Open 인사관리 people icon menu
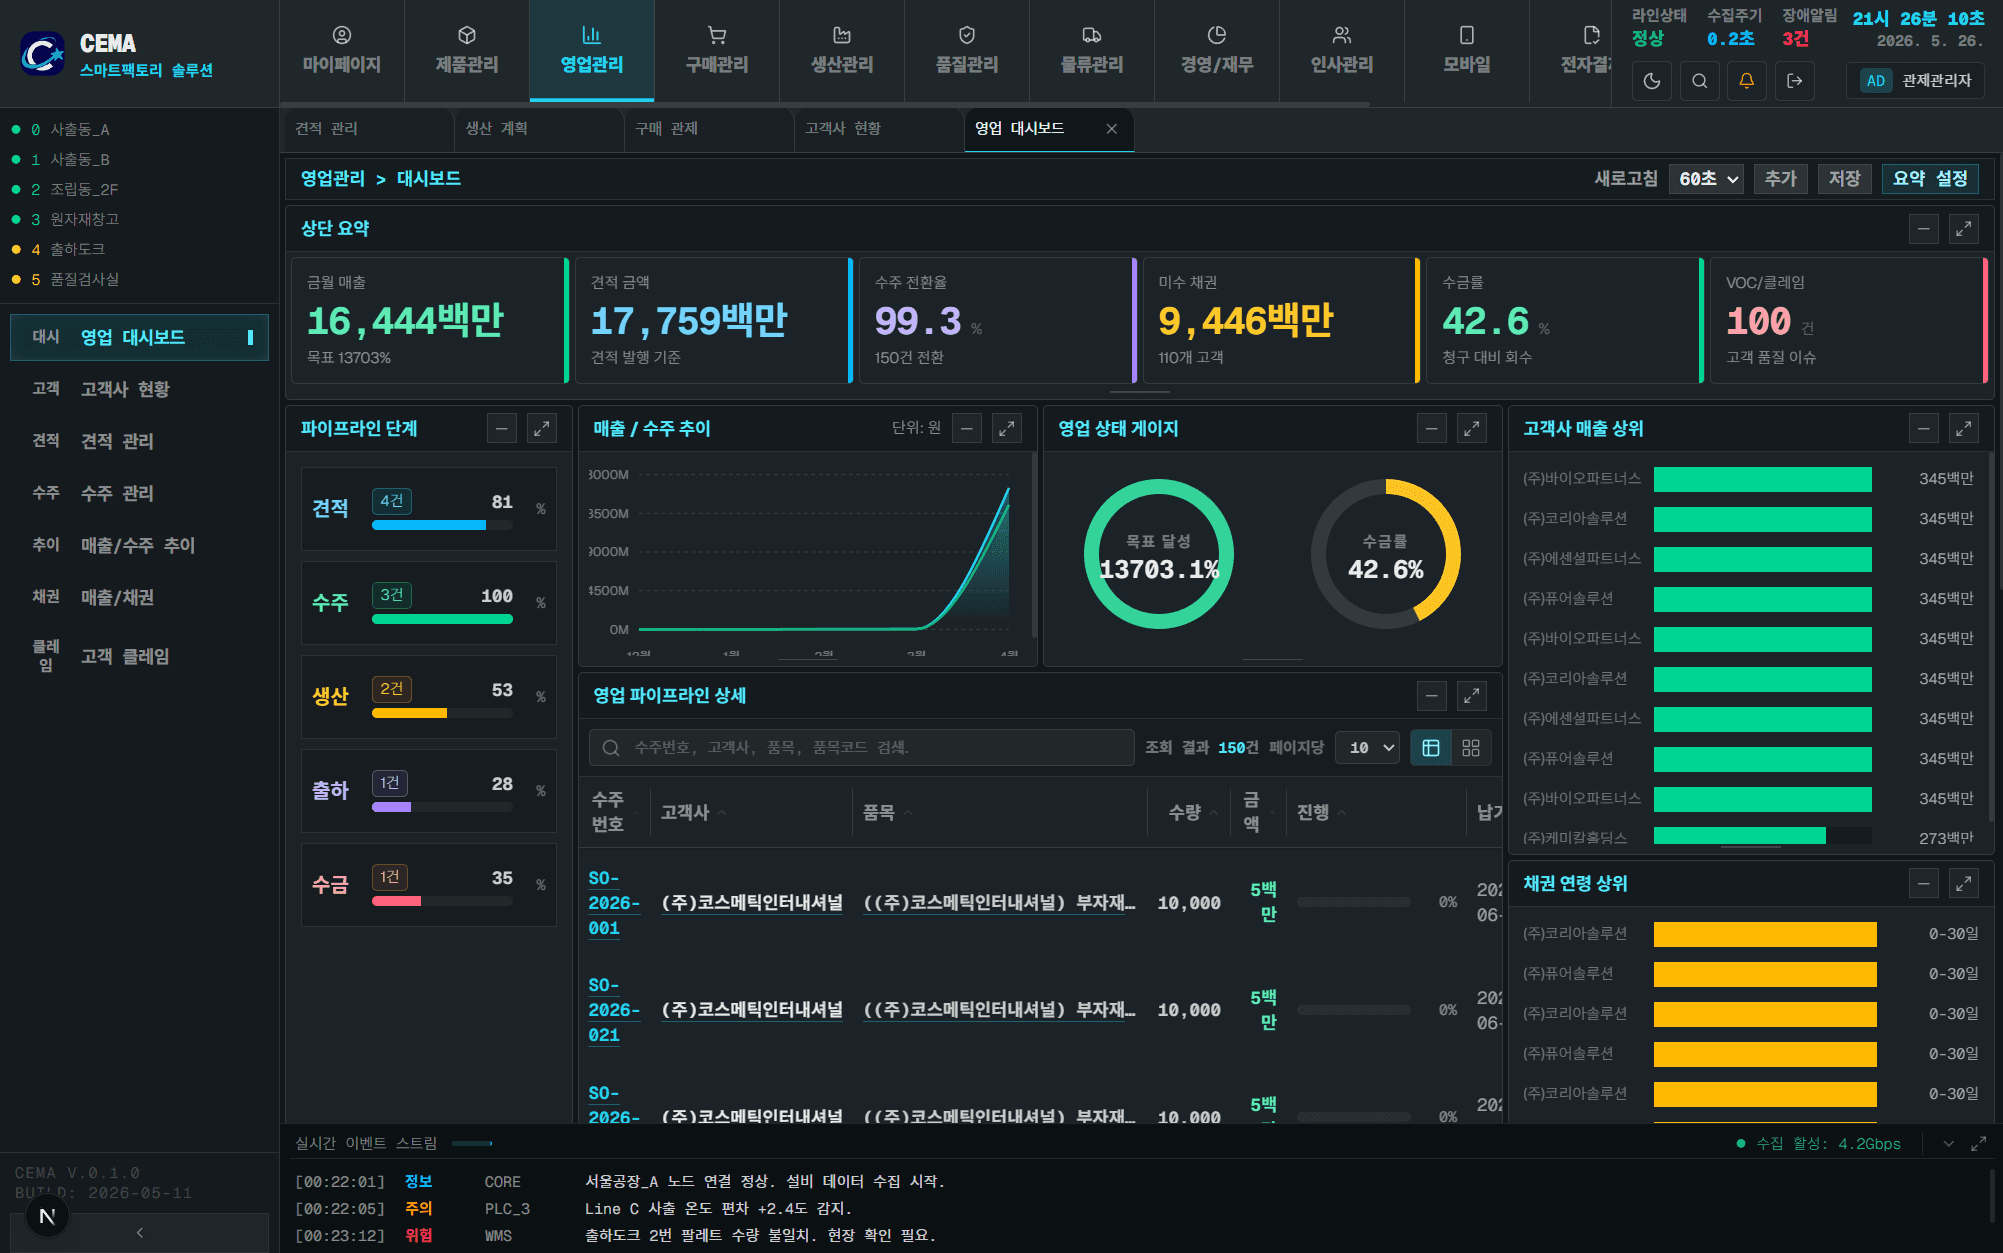Image resolution: width=2003 pixels, height=1253 pixels. [x=1342, y=50]
